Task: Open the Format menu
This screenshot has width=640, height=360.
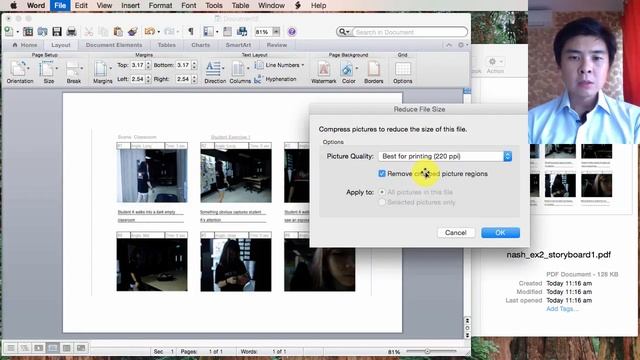Action: (x=160, y=5)
